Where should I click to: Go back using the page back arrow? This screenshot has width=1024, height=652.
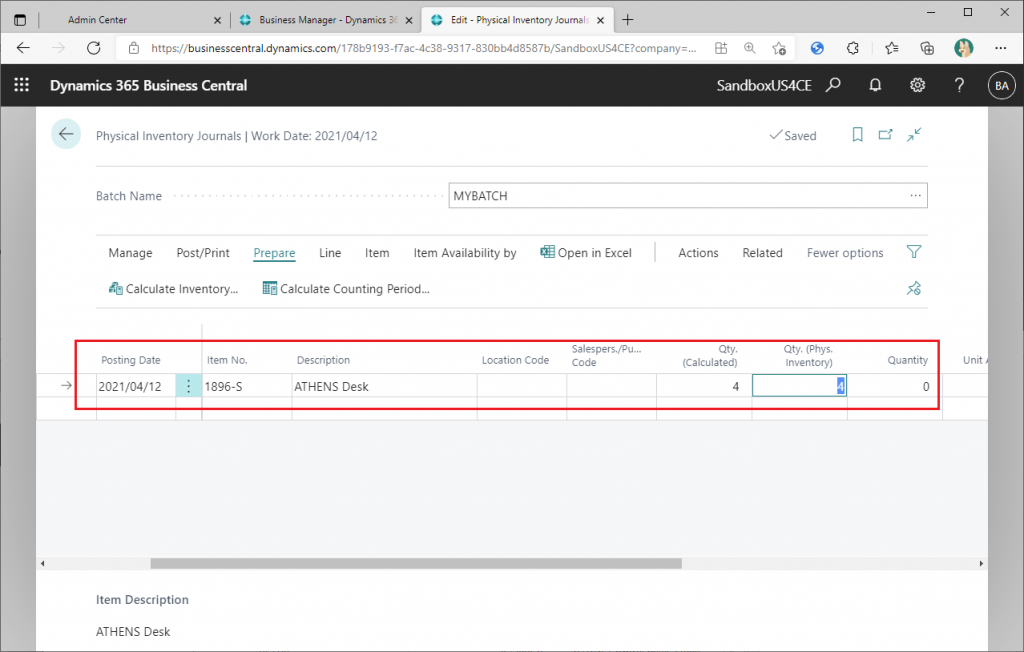(66, 135)
